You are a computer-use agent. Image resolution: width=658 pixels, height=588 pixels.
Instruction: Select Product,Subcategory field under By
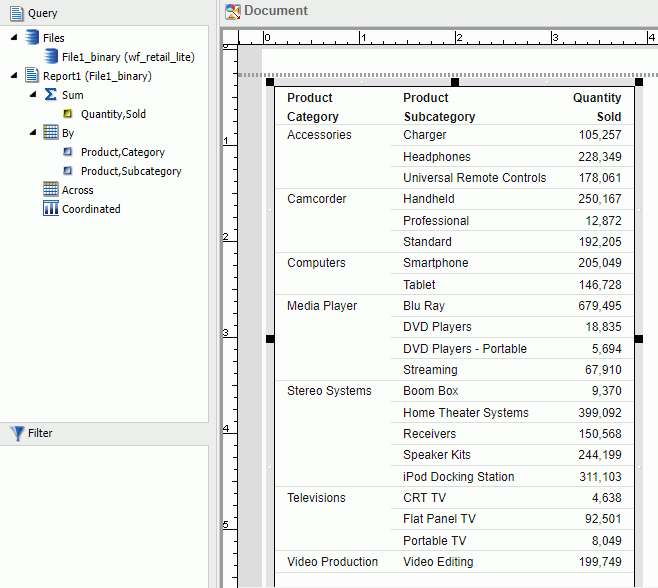131,171
